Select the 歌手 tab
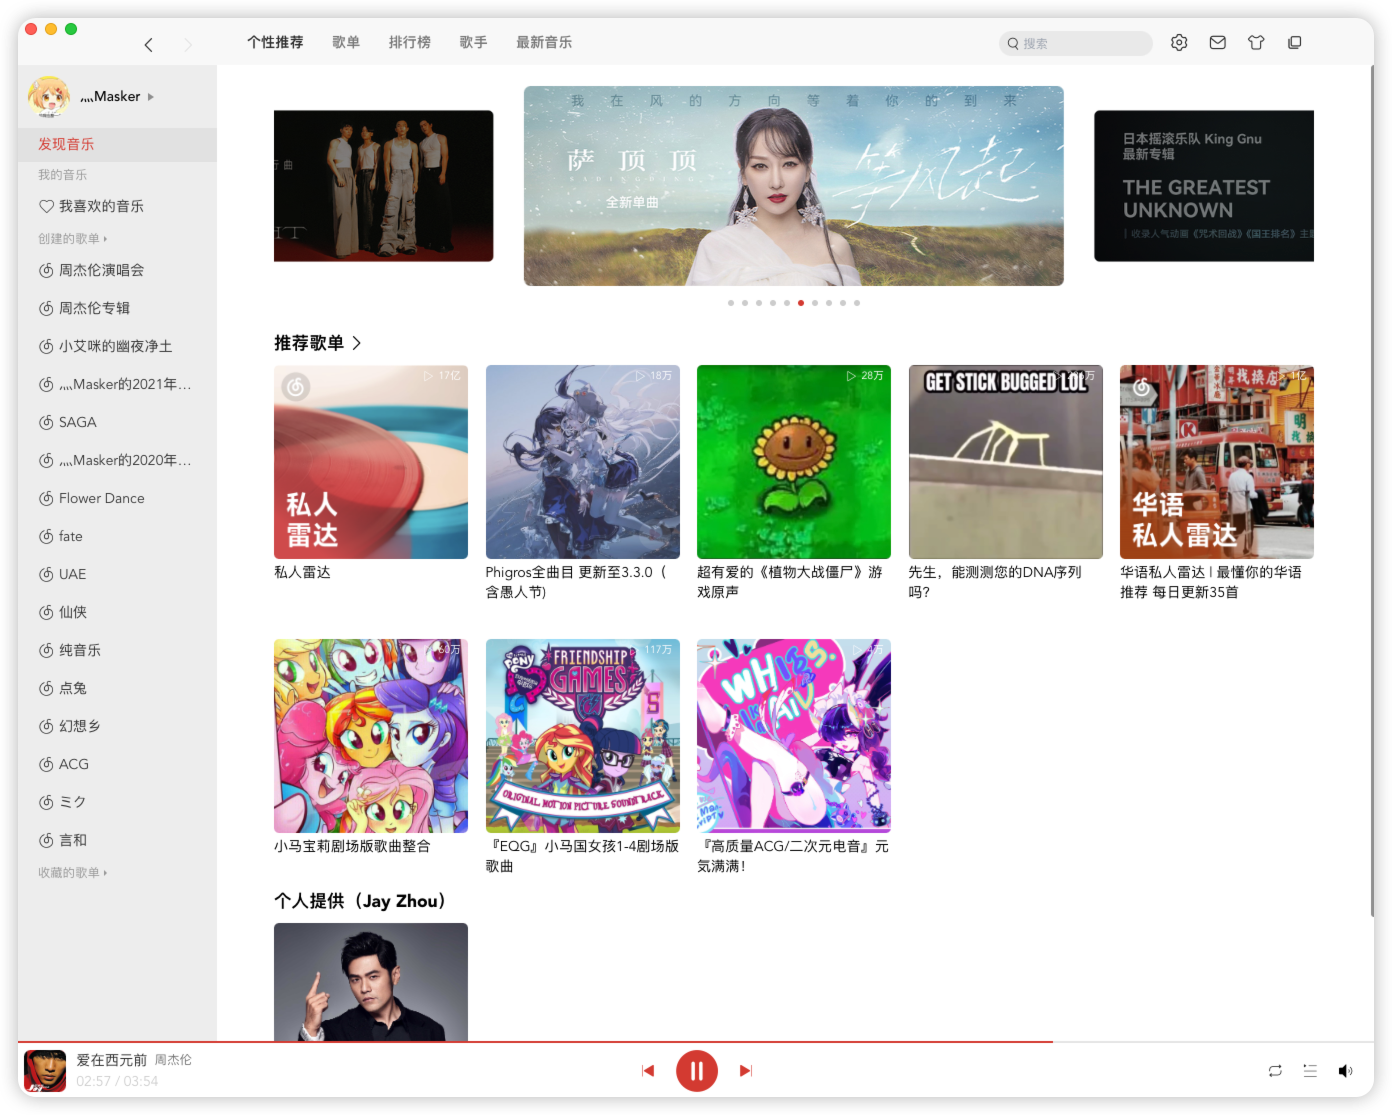The width and height of the screenshot is (1392, 1115). coord(473,42)
